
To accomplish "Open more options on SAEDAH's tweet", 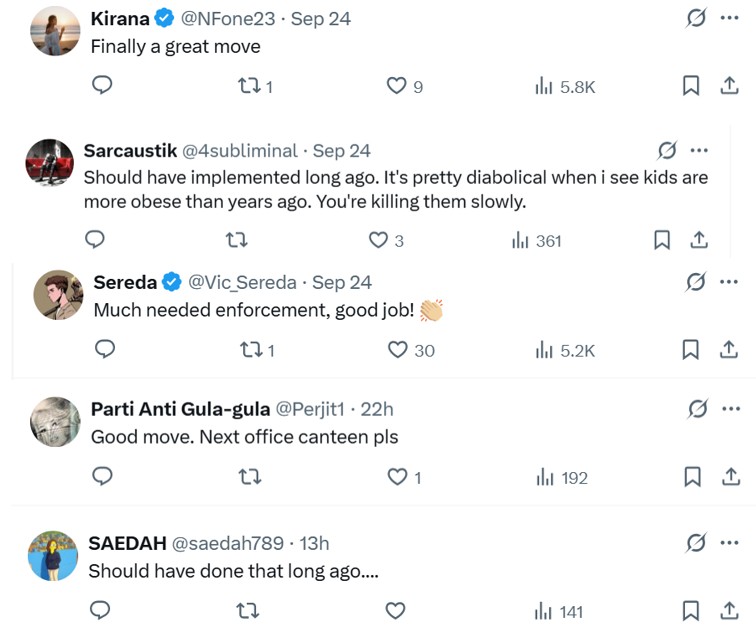I will (729, 543).
